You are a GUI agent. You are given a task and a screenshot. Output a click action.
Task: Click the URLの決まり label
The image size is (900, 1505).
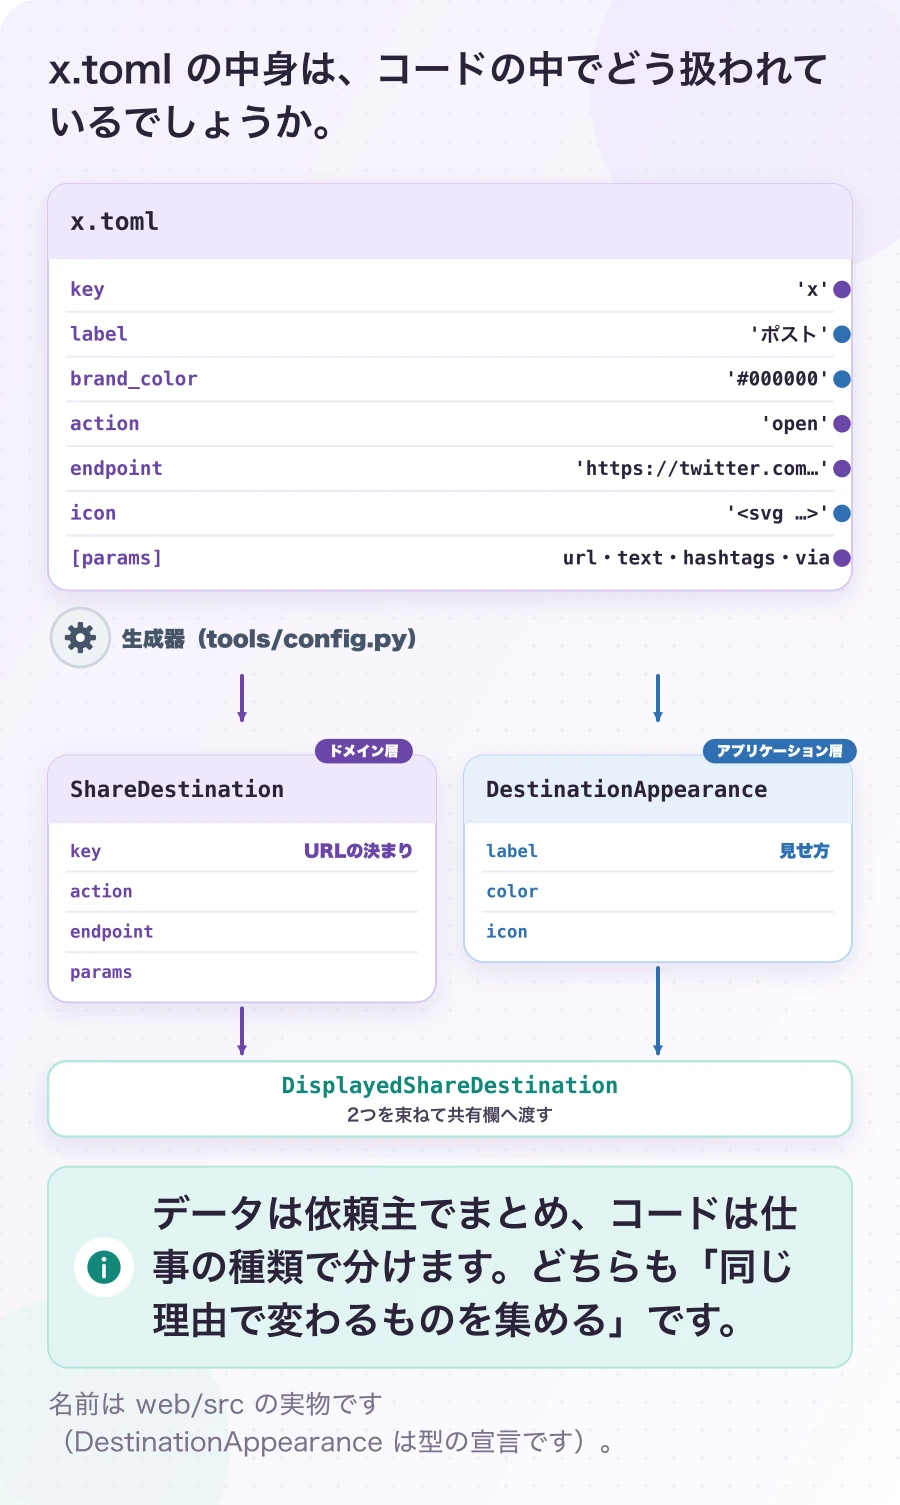[358, 851]
